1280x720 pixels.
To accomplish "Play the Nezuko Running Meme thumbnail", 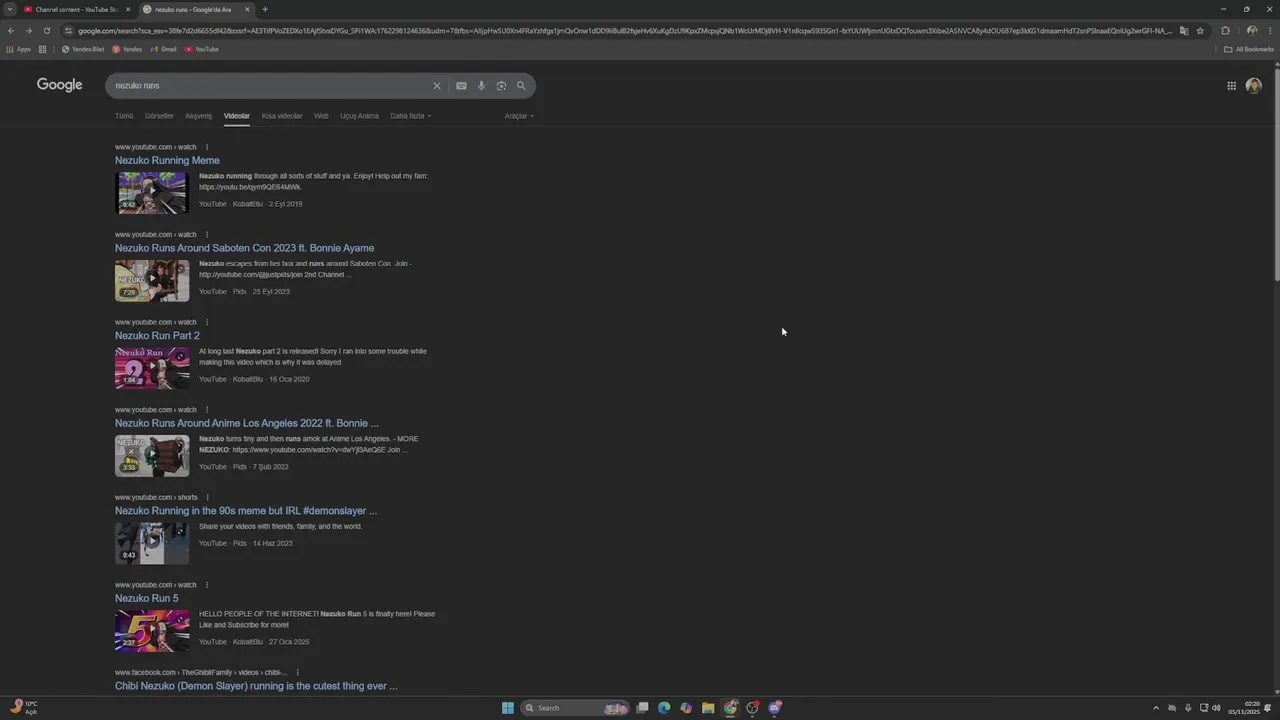I will (x=152, y=193).
